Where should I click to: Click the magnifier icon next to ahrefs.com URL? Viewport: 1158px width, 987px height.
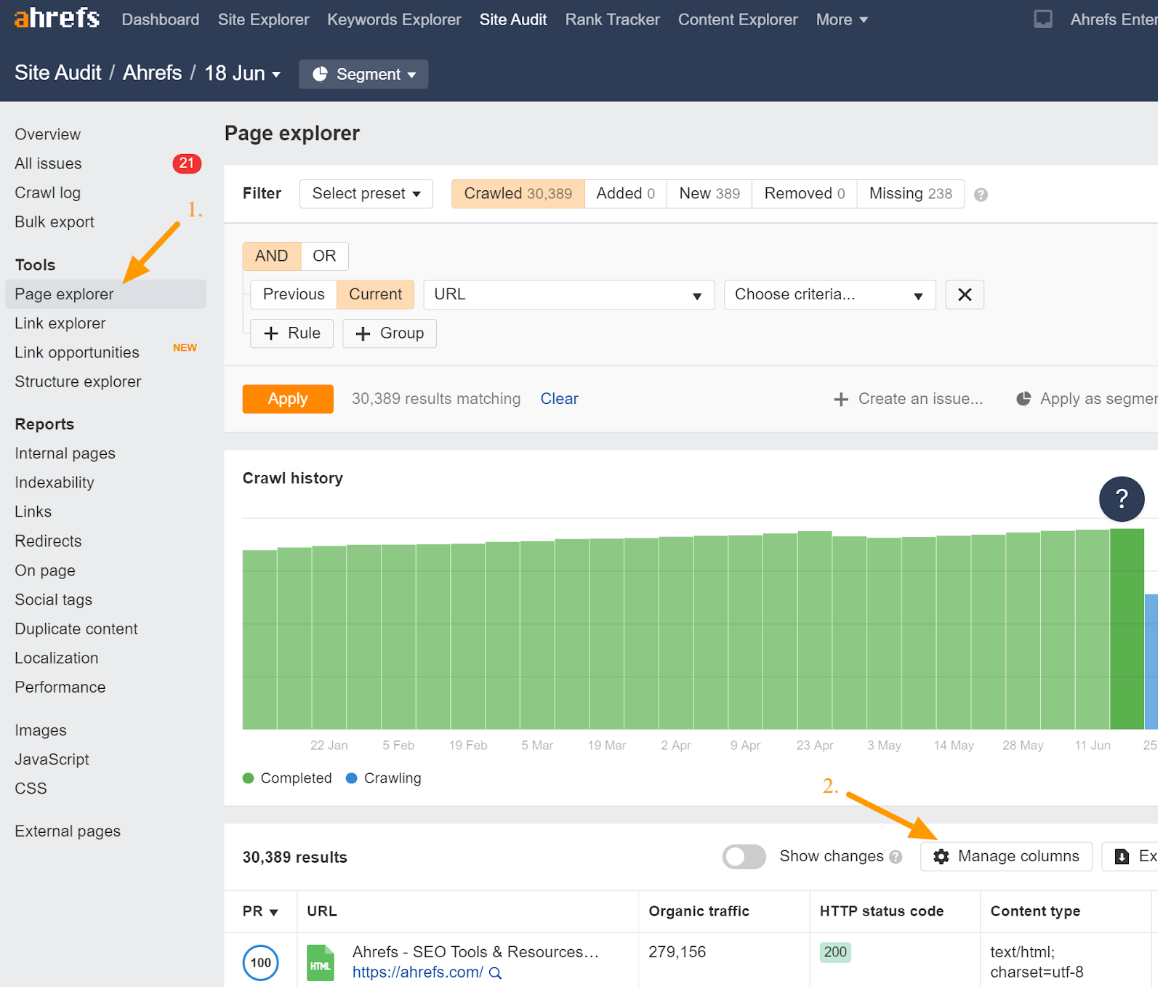pyautogui.click(x=495, y=972)
